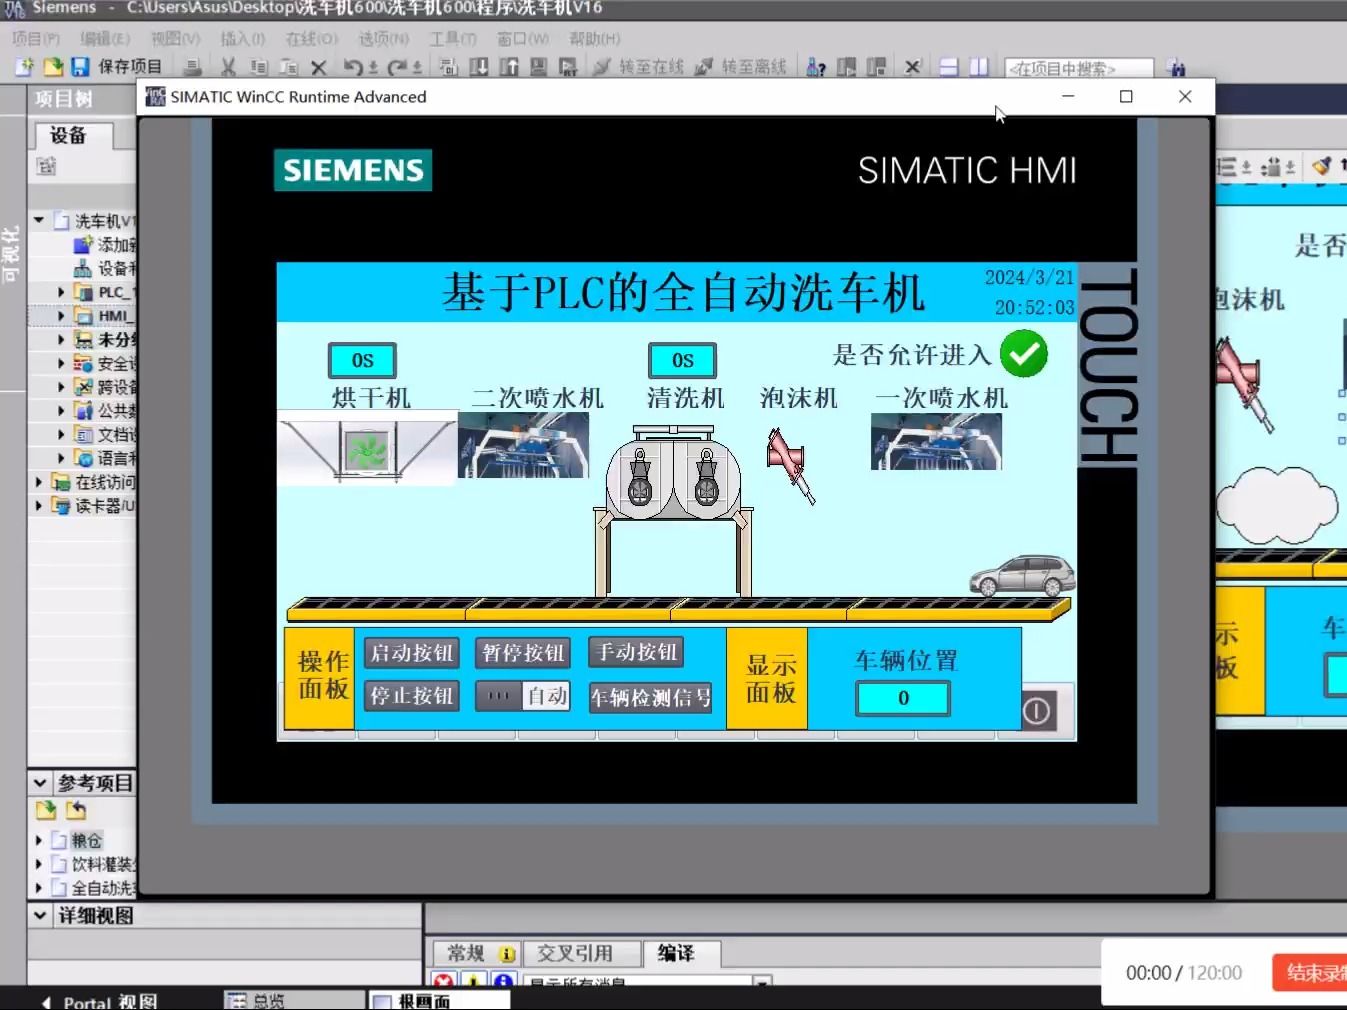The height and width of the screenshot is (1010, 1347).
Task: Click the undo arrow icon
Action: coord(353,67)
